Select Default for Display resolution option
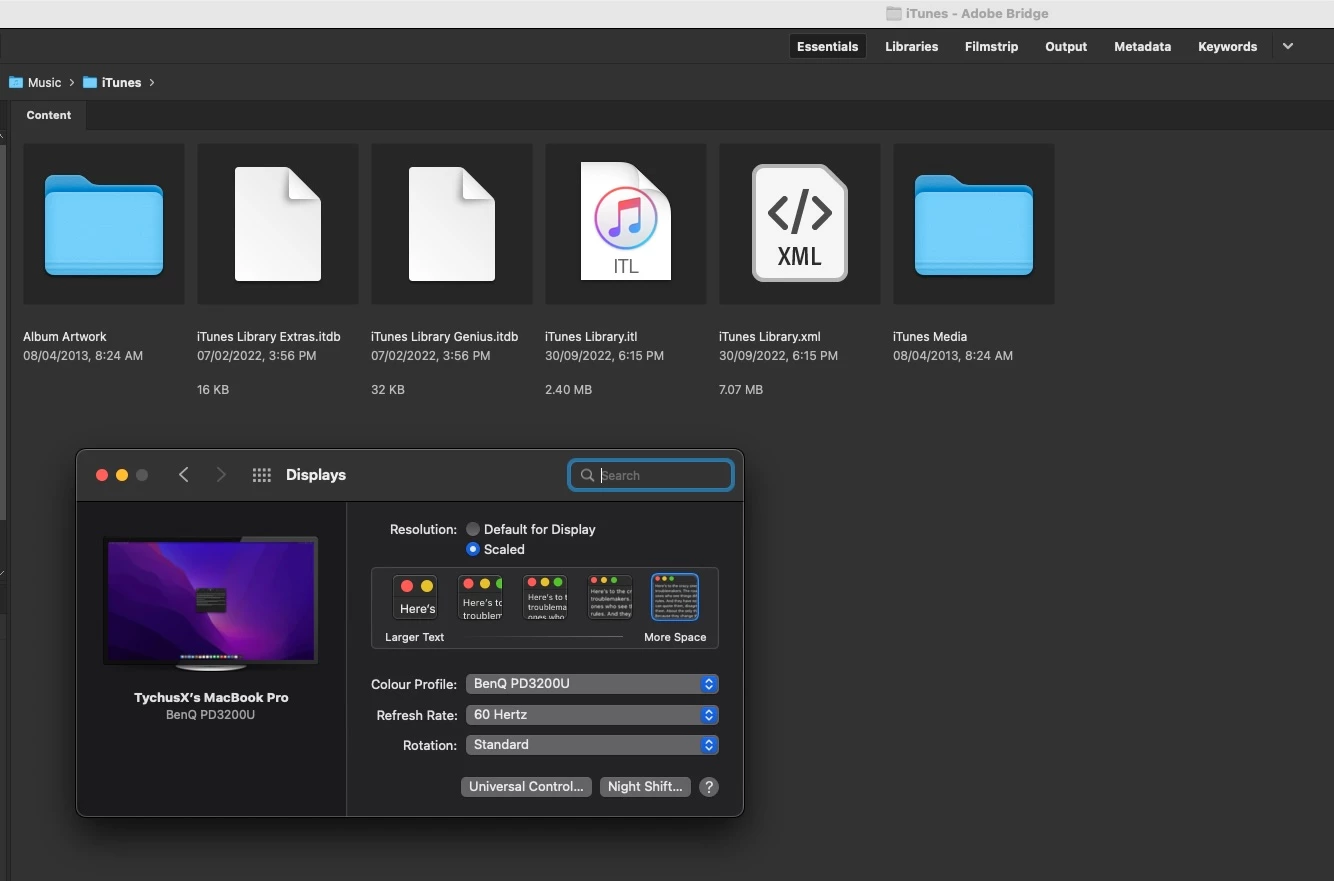This screenshot has height=881, width=1334. (473, 529)
